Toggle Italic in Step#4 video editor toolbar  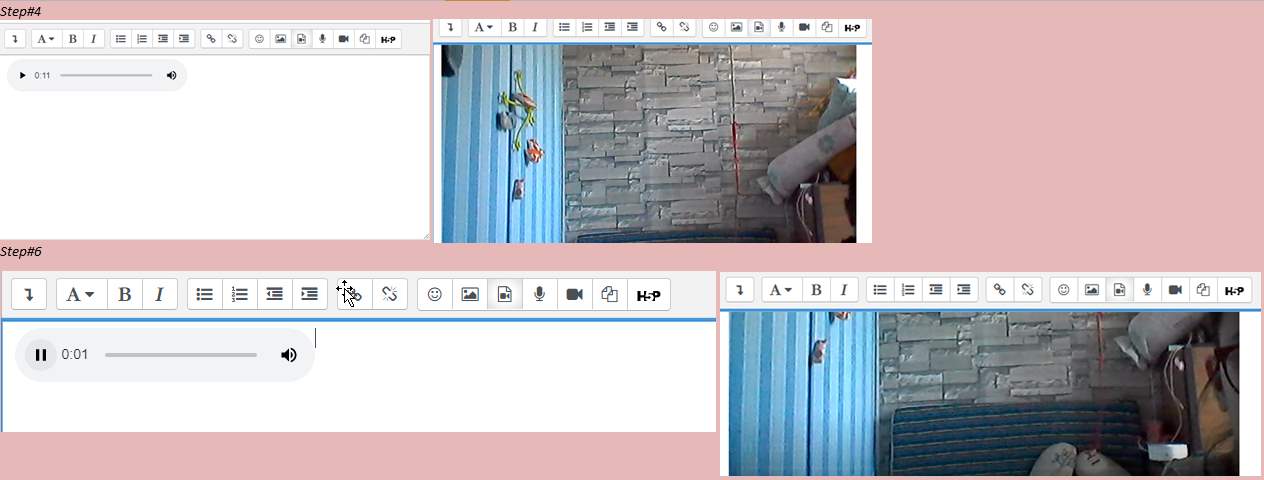[536, 27]
